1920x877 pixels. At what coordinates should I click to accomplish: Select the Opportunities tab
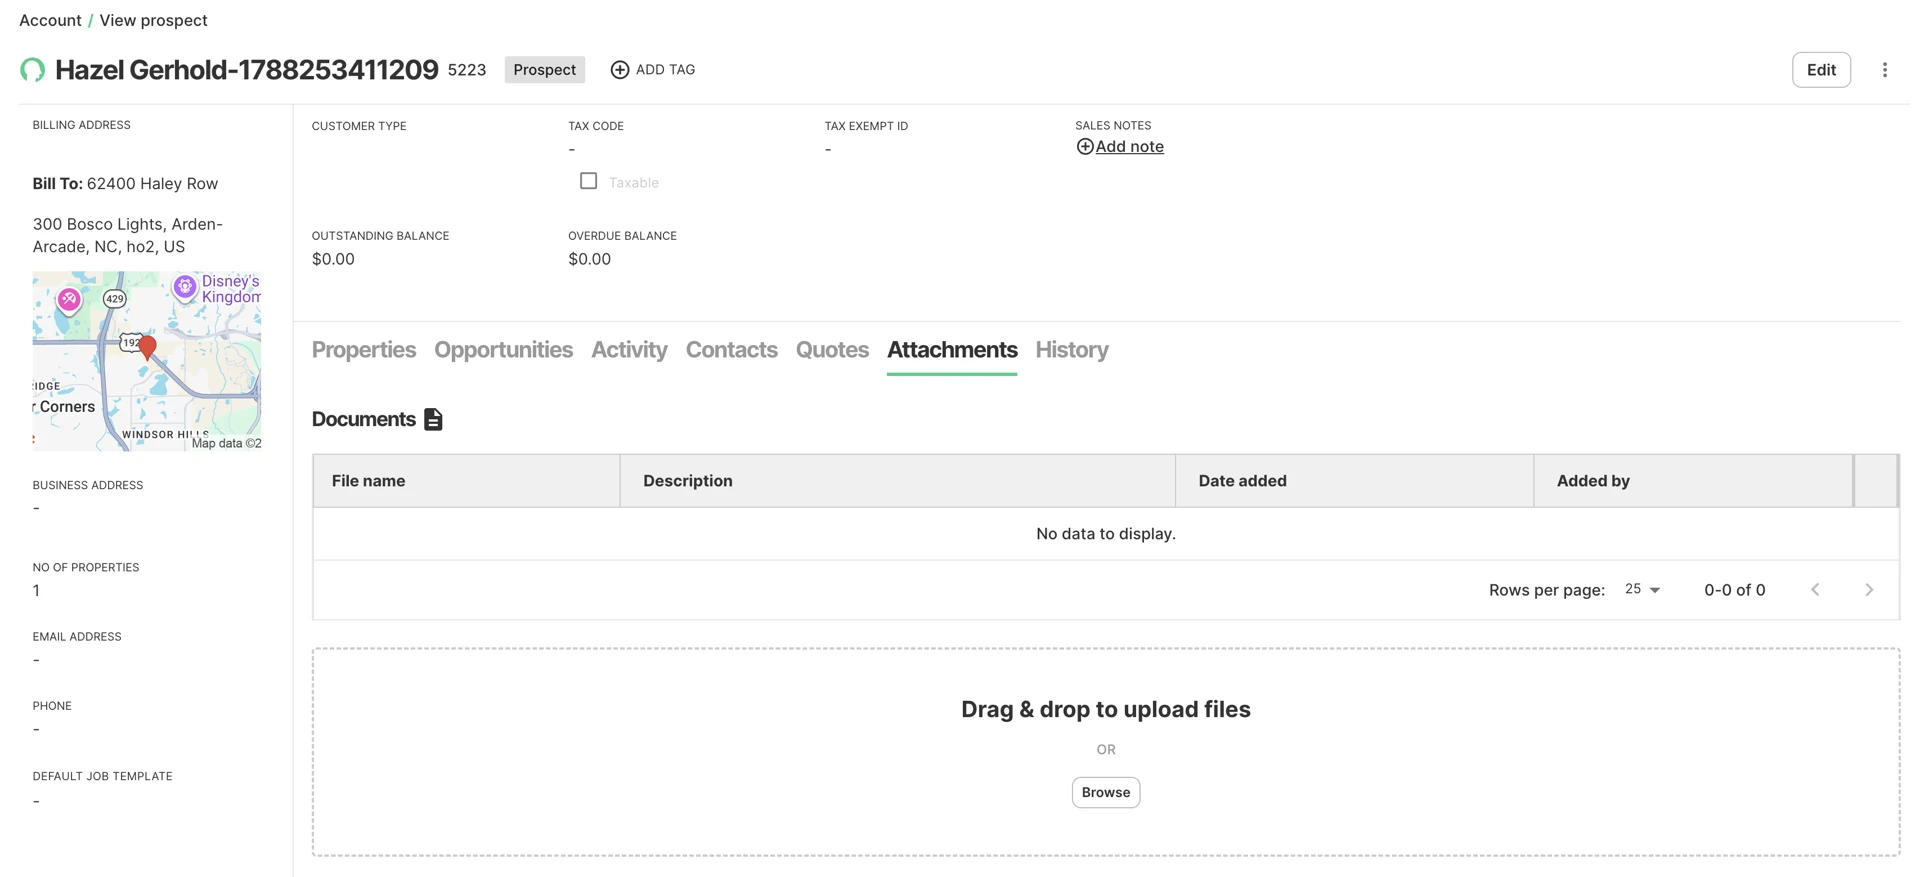coord(503,350)
